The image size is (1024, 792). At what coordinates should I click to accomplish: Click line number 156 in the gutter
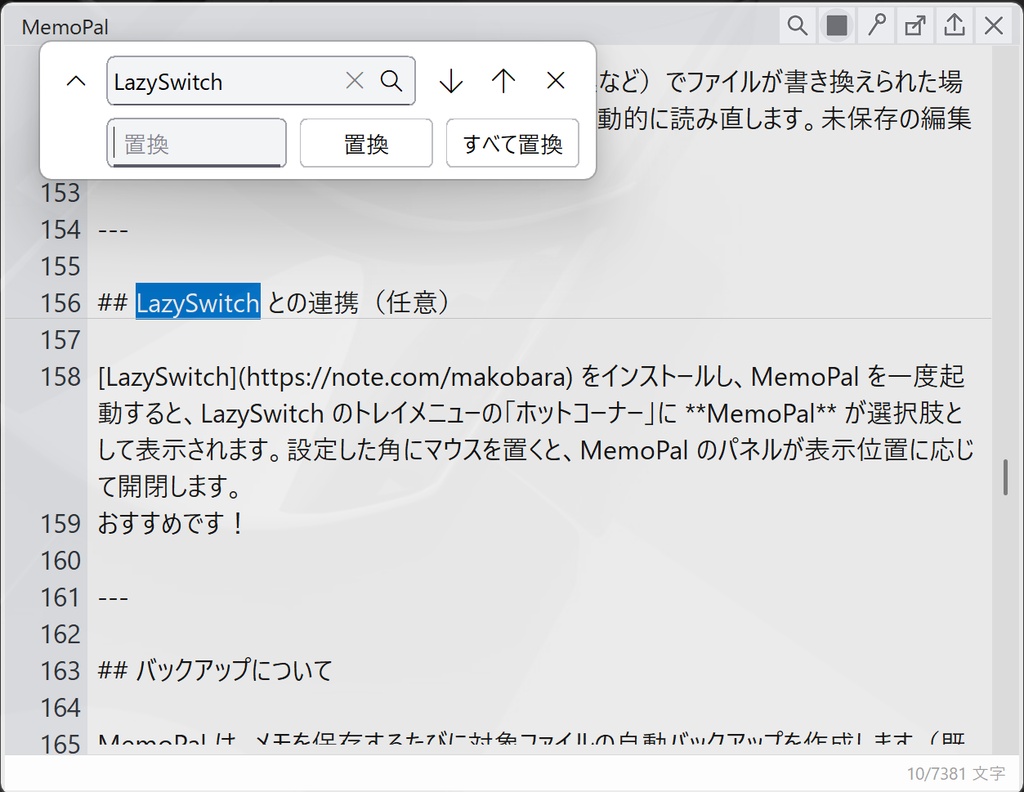click(x=61, y=303)
